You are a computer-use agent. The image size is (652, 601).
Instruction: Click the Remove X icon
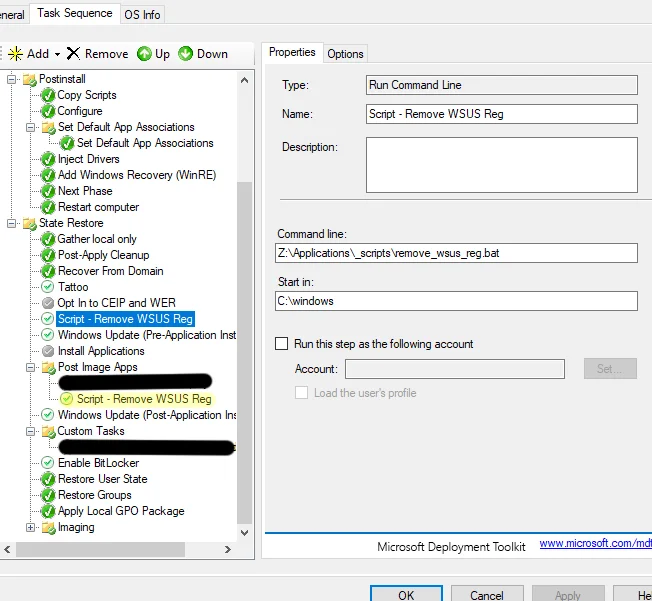[73, 54]
